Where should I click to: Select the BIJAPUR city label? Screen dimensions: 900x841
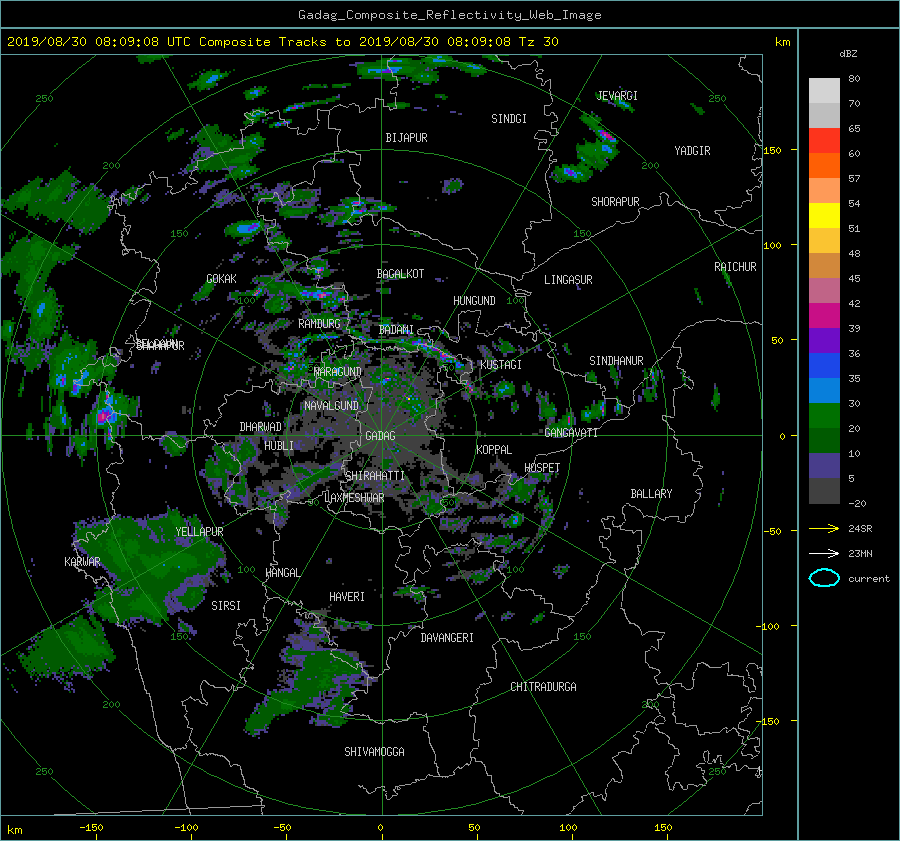pyautogui.click(x=406, y=138)
